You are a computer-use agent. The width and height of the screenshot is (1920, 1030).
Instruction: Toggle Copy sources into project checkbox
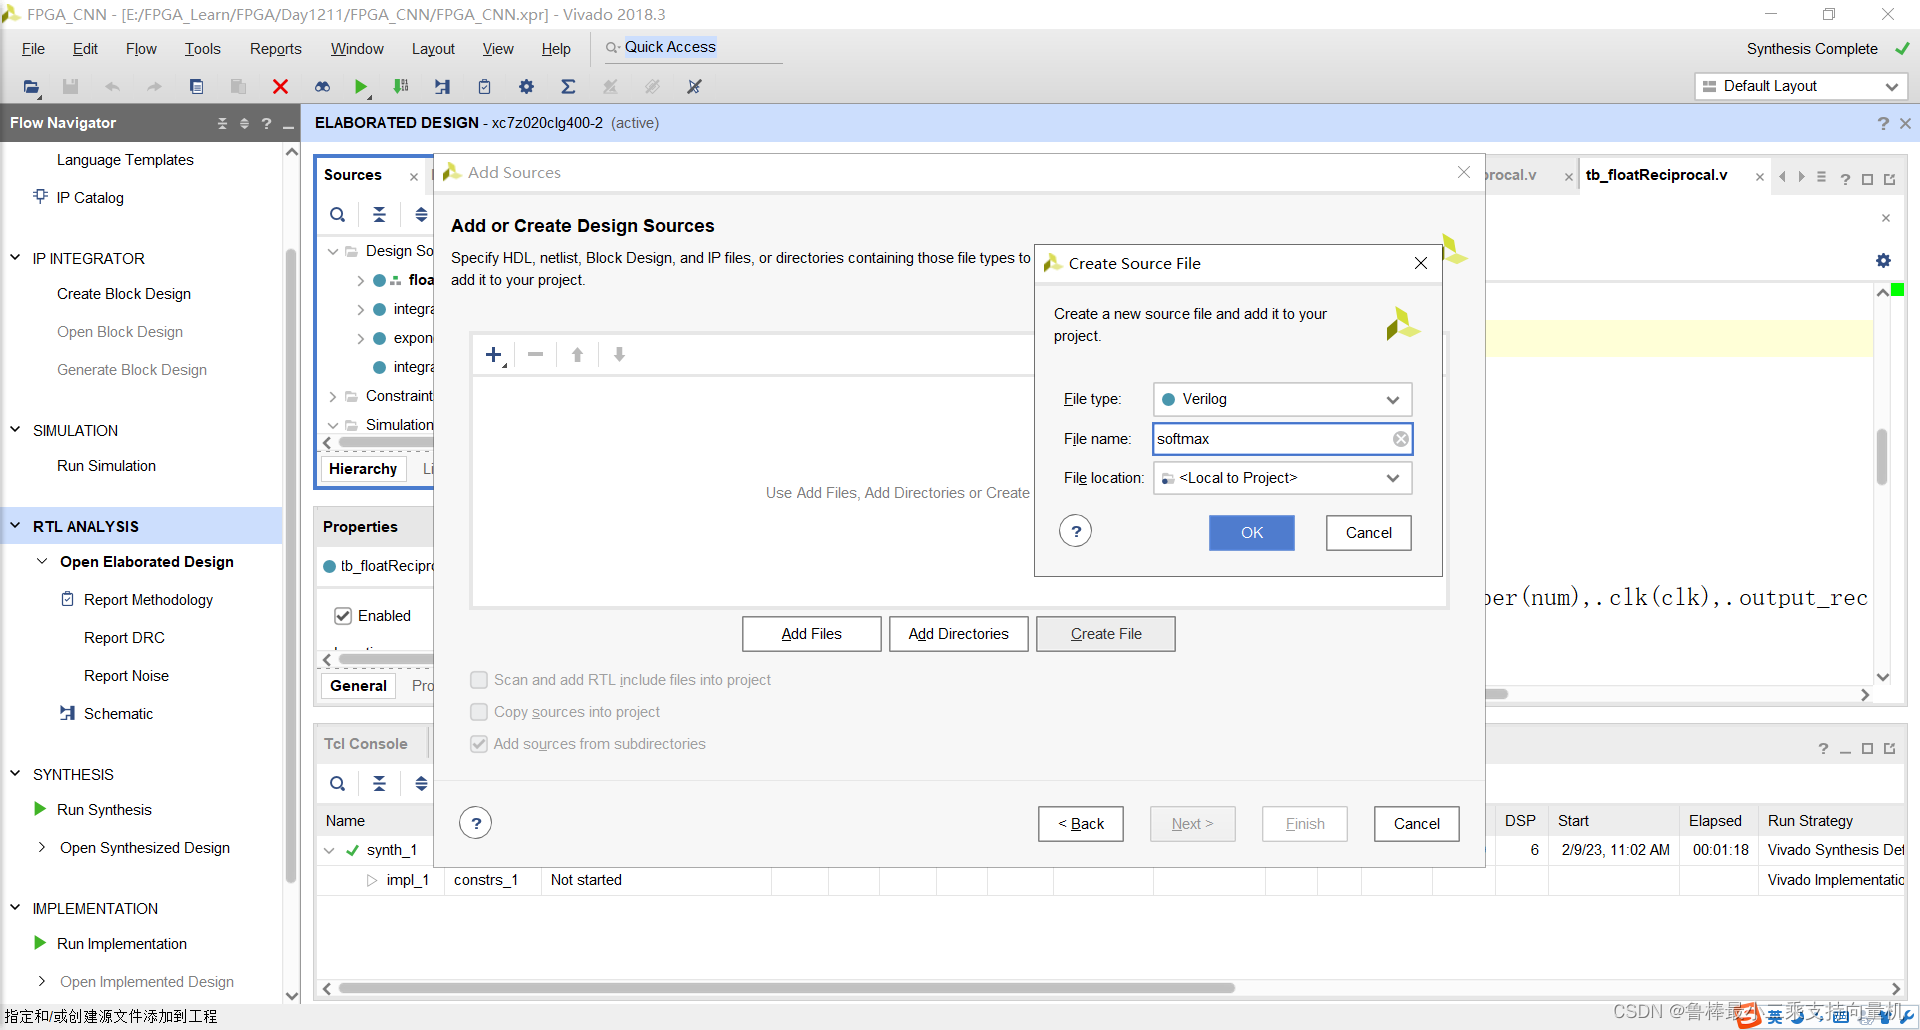pyautogui.click(x=479, y=712)
